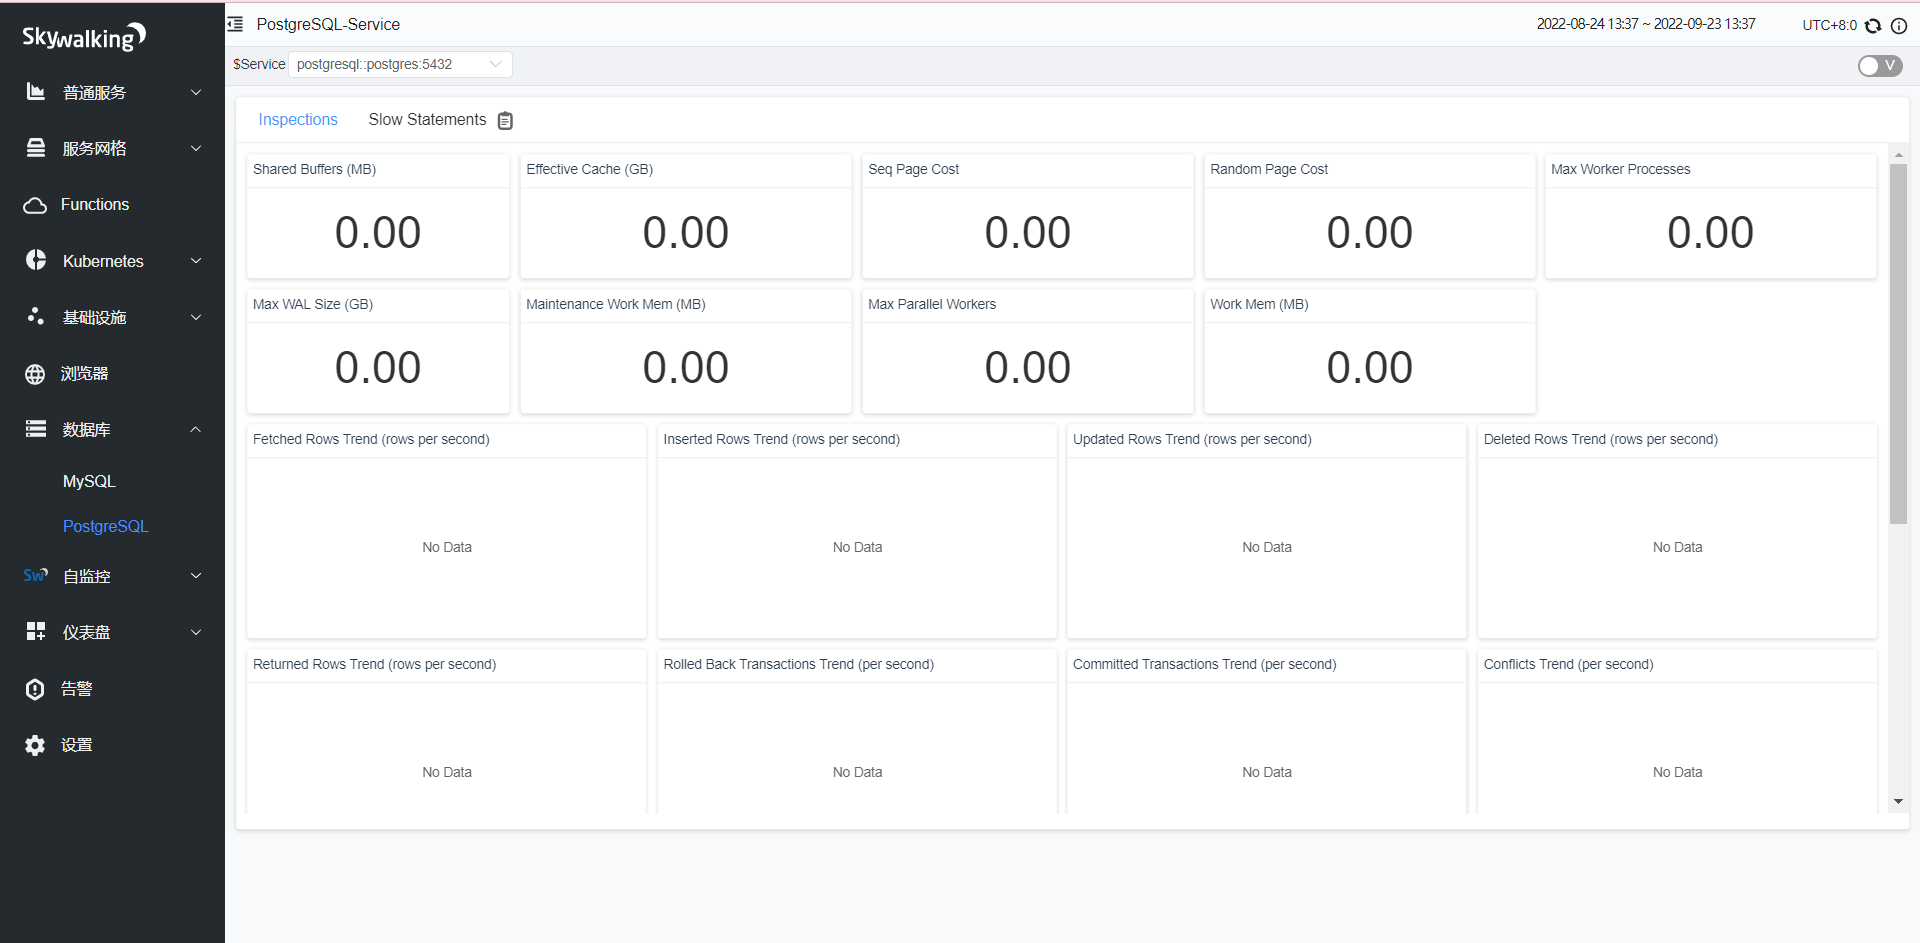Click the refresh icon next to UTC+8:0
Image resolution: width=1920 pixels, height=943 pixels.
[x=1873, y=25]
